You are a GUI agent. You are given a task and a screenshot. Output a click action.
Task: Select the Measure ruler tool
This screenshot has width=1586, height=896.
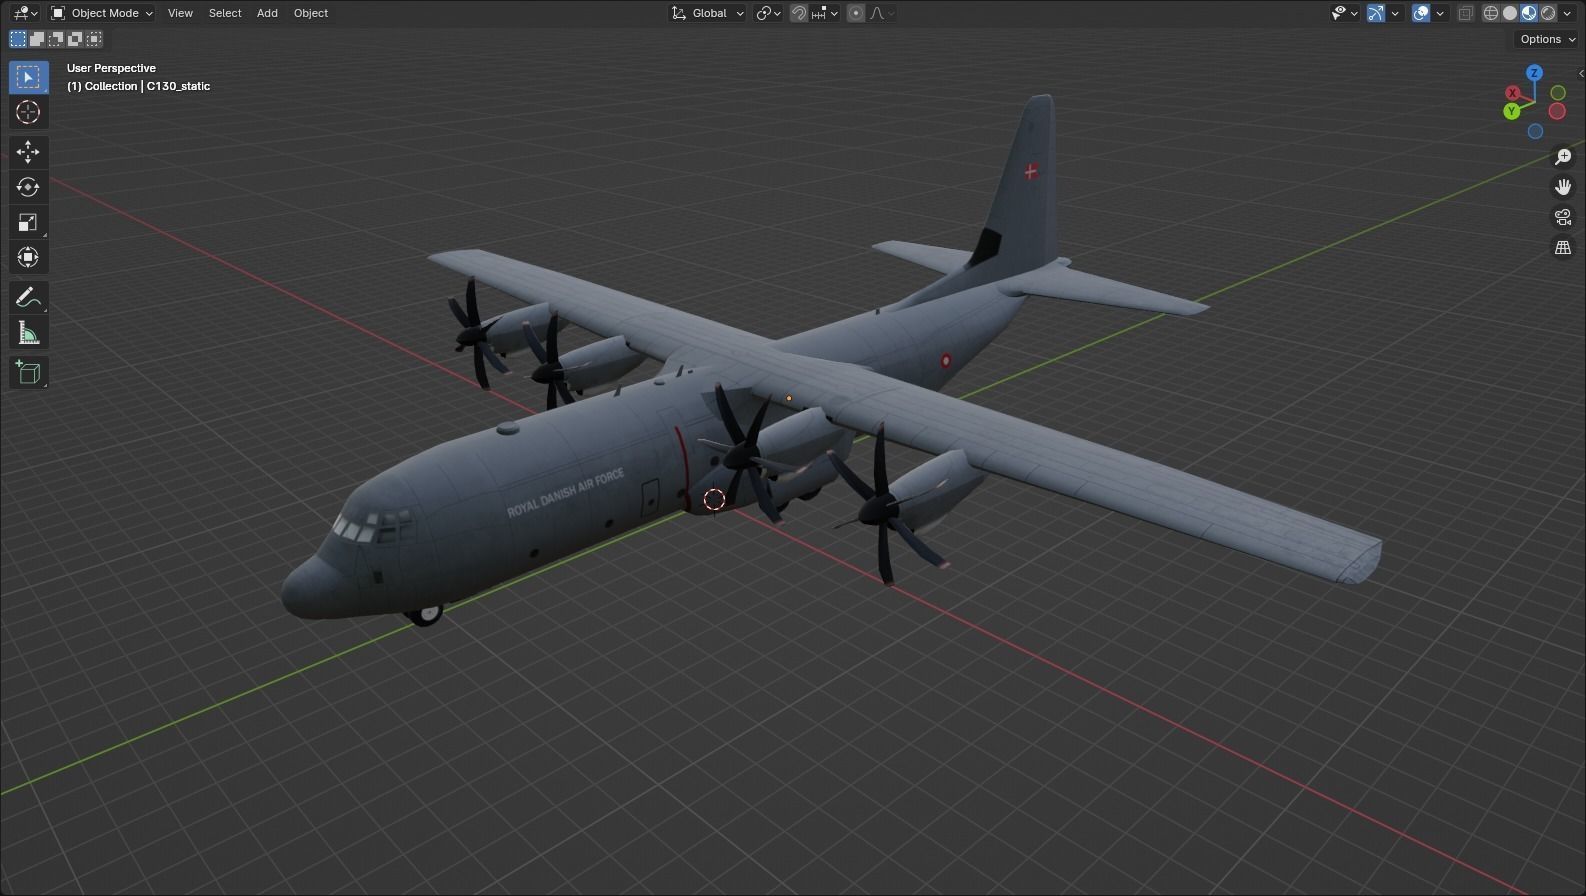point(28,332)
